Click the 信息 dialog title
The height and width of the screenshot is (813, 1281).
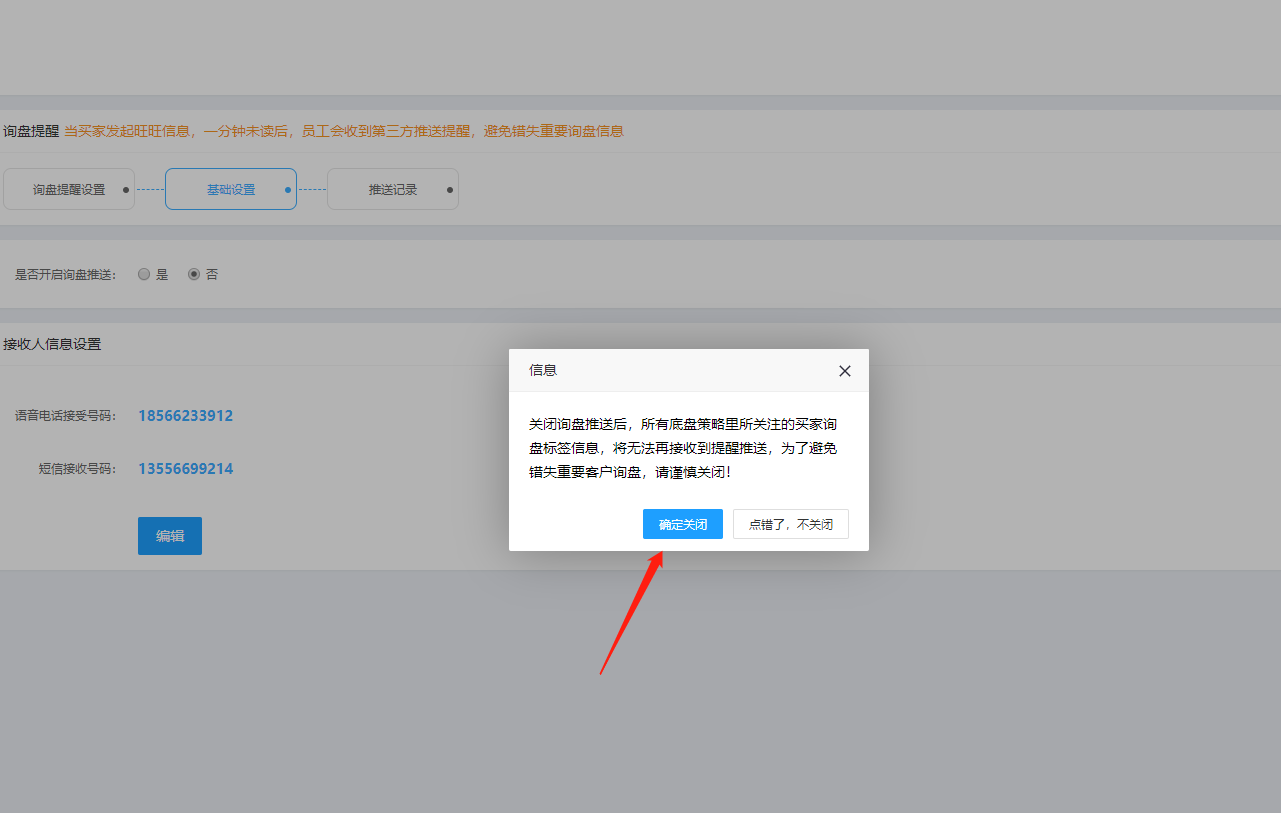tap(543, 370)
